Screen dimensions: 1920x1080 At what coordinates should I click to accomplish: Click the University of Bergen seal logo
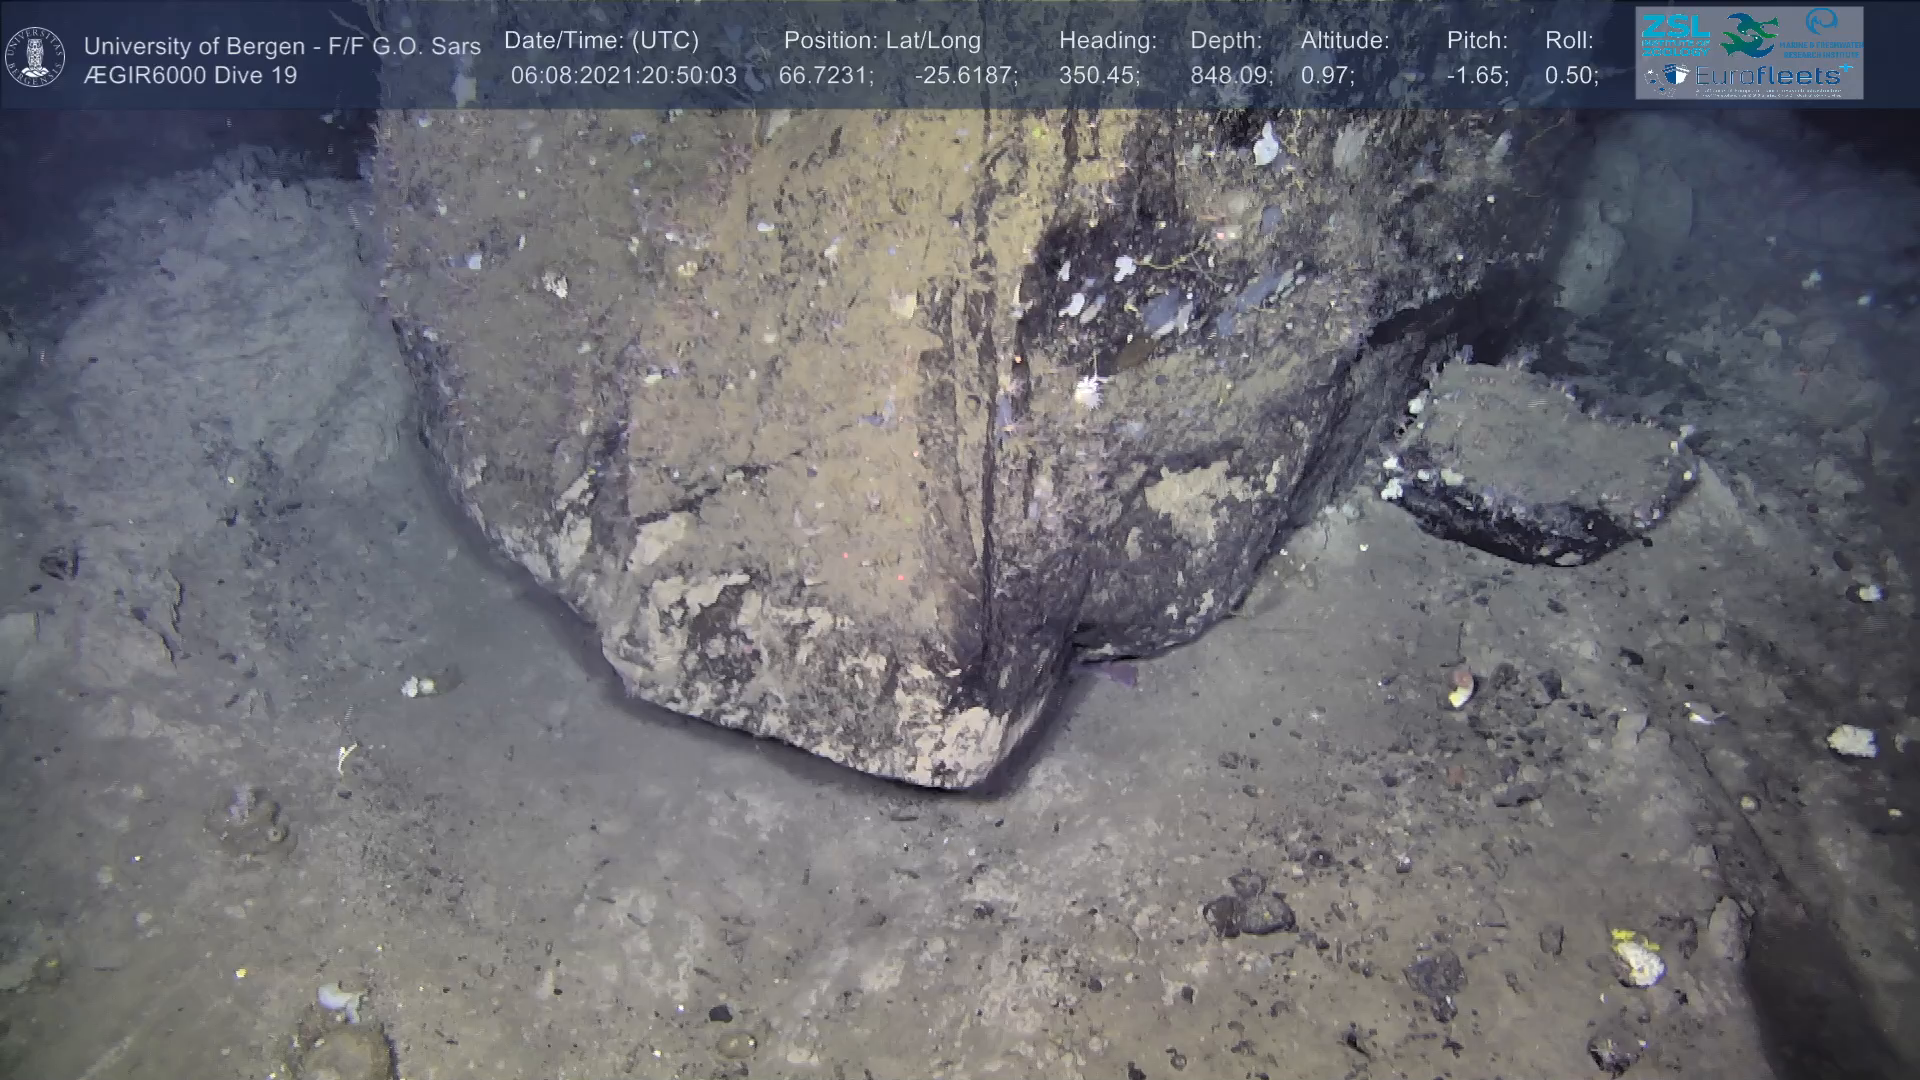(x=35, y=57)
